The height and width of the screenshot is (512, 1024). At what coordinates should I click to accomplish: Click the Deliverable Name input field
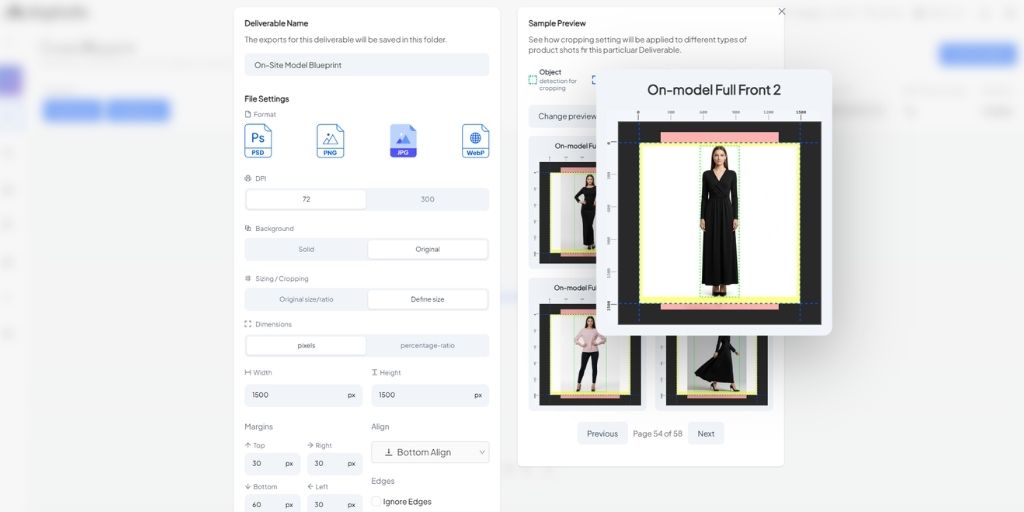coord(367,65)
